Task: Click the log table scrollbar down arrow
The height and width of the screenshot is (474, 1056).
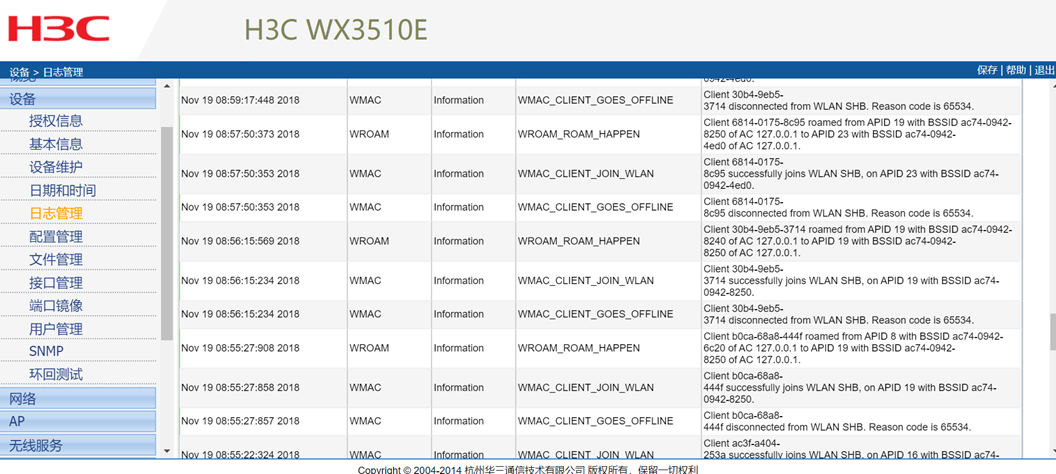Action: click(1053, 452)
